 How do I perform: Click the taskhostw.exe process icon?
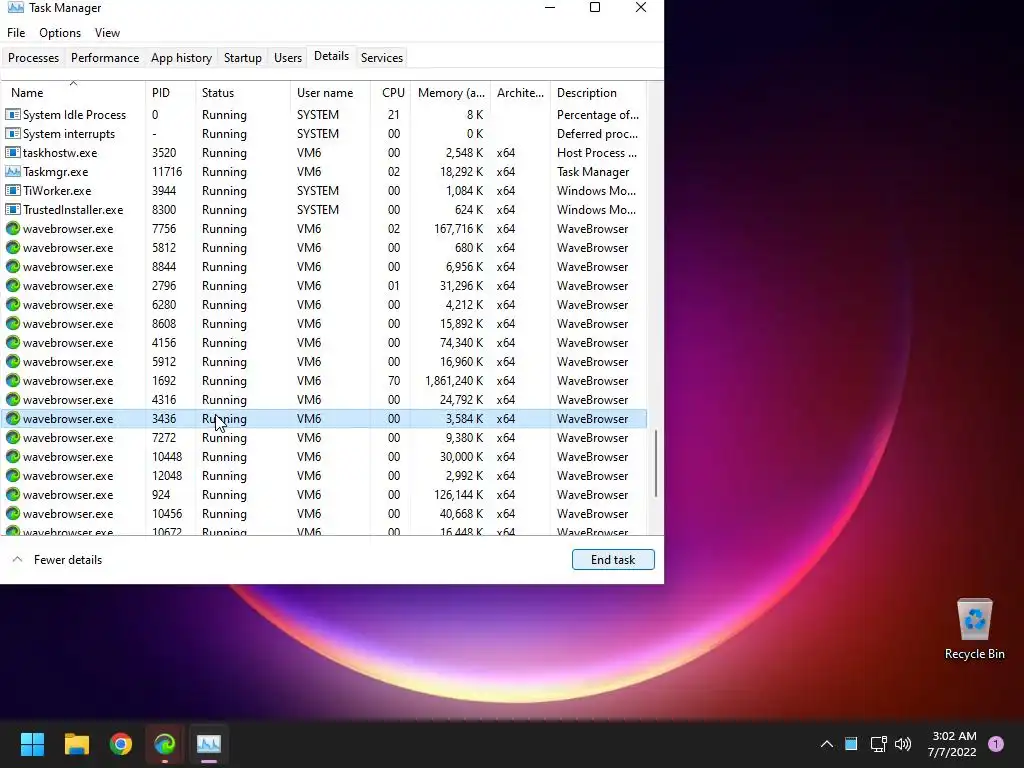click(12, 152)
